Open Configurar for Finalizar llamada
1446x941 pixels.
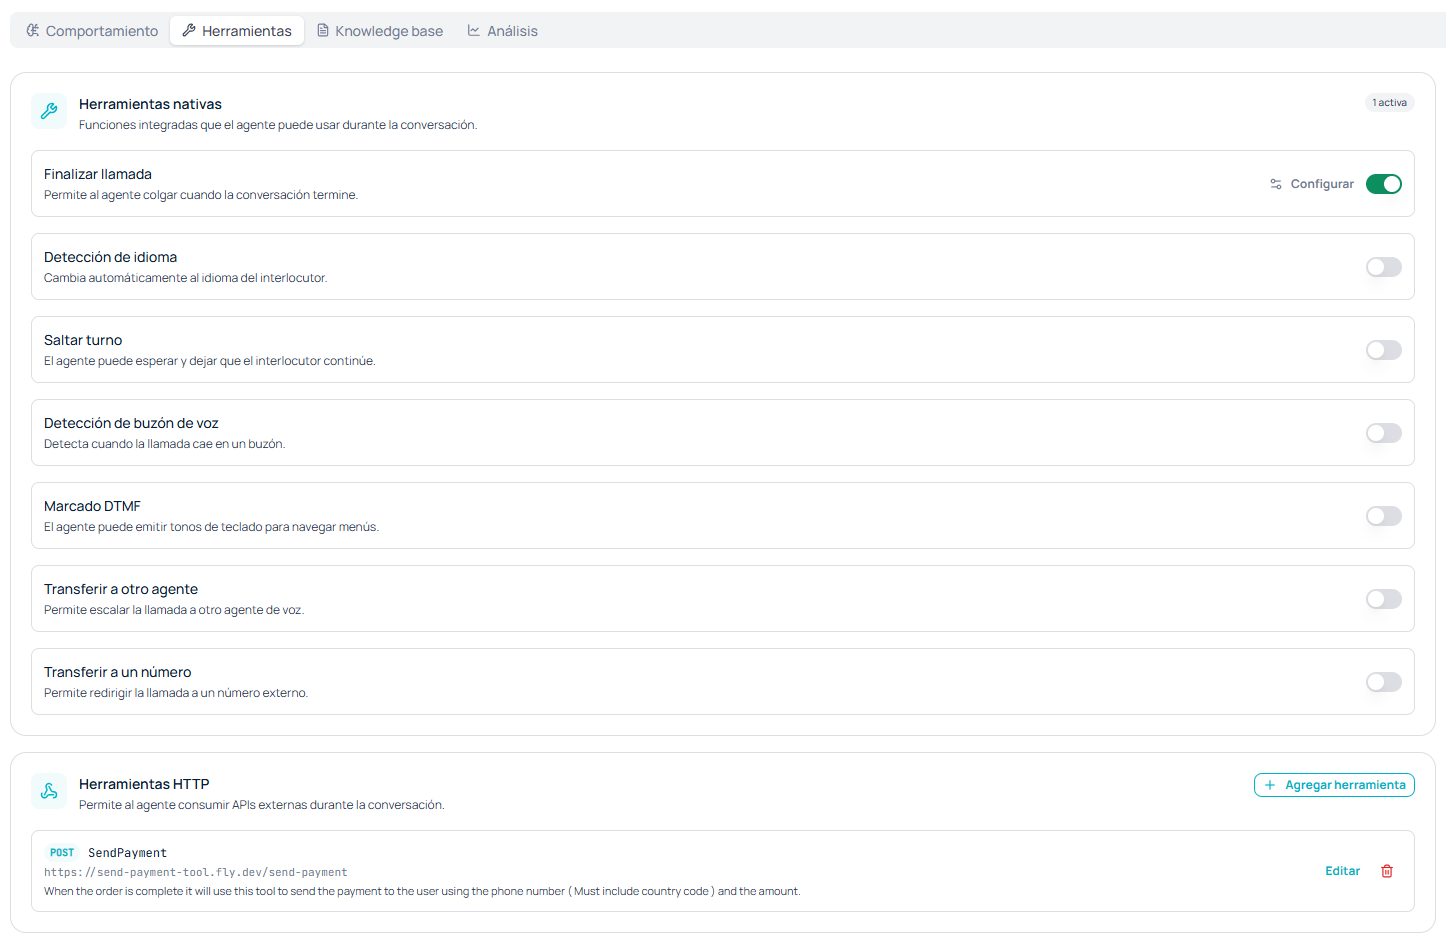[1312, 184]
